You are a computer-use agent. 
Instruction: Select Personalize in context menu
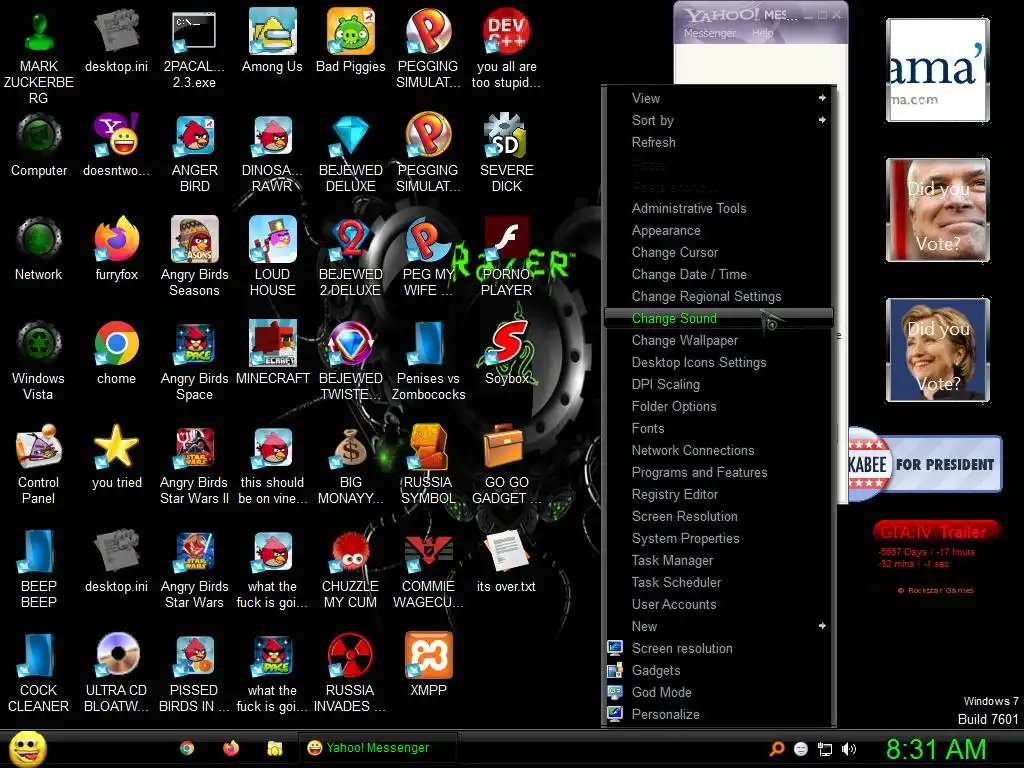[x=719, y=714]
